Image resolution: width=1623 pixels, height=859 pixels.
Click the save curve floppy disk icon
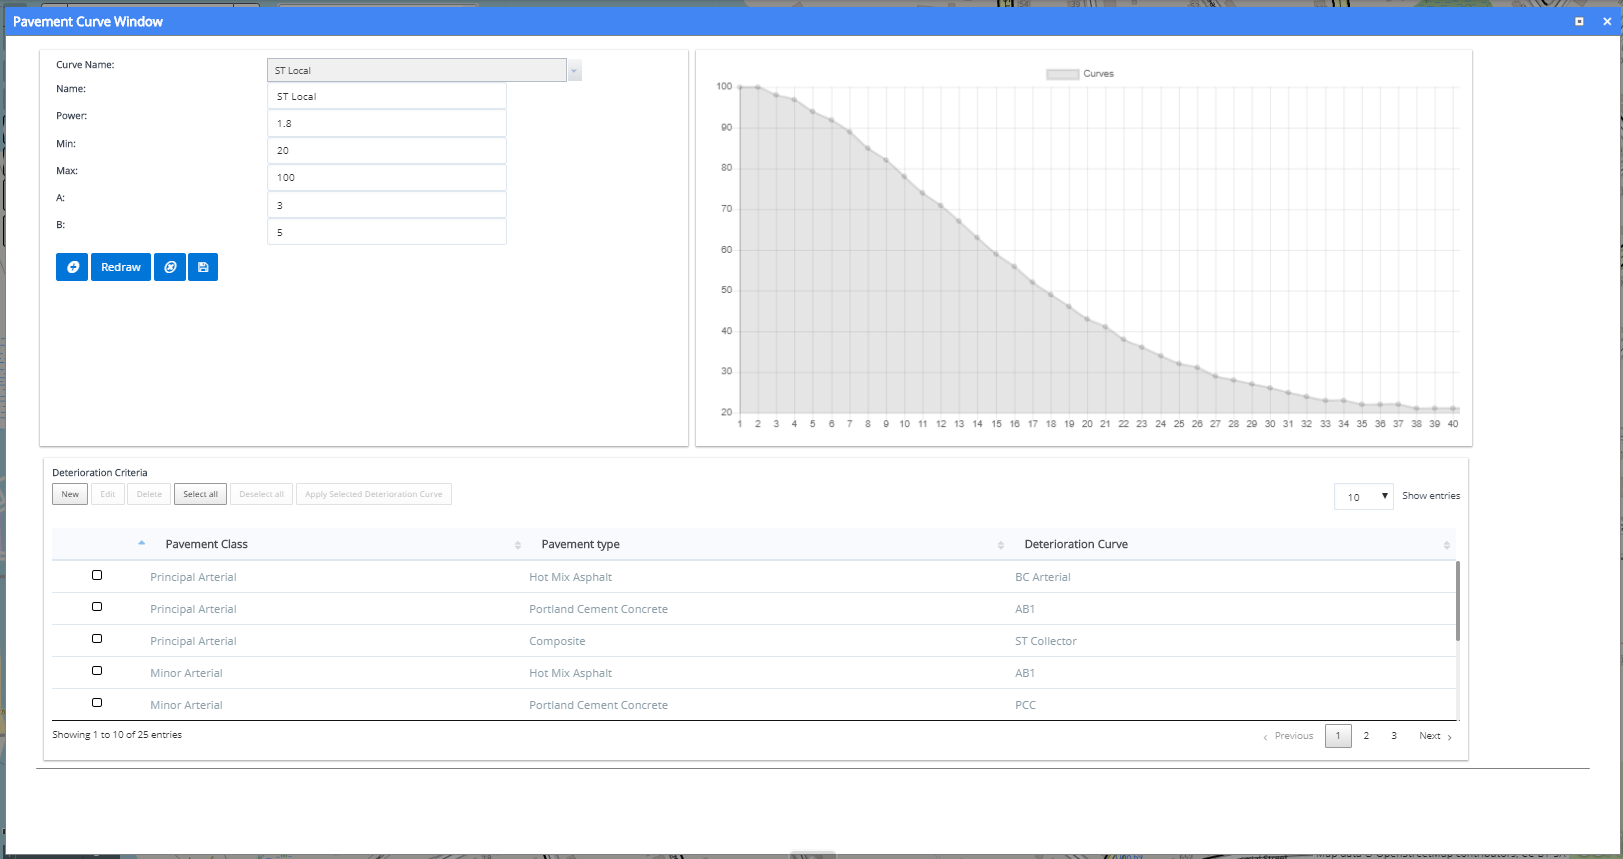tap(203, 267)
